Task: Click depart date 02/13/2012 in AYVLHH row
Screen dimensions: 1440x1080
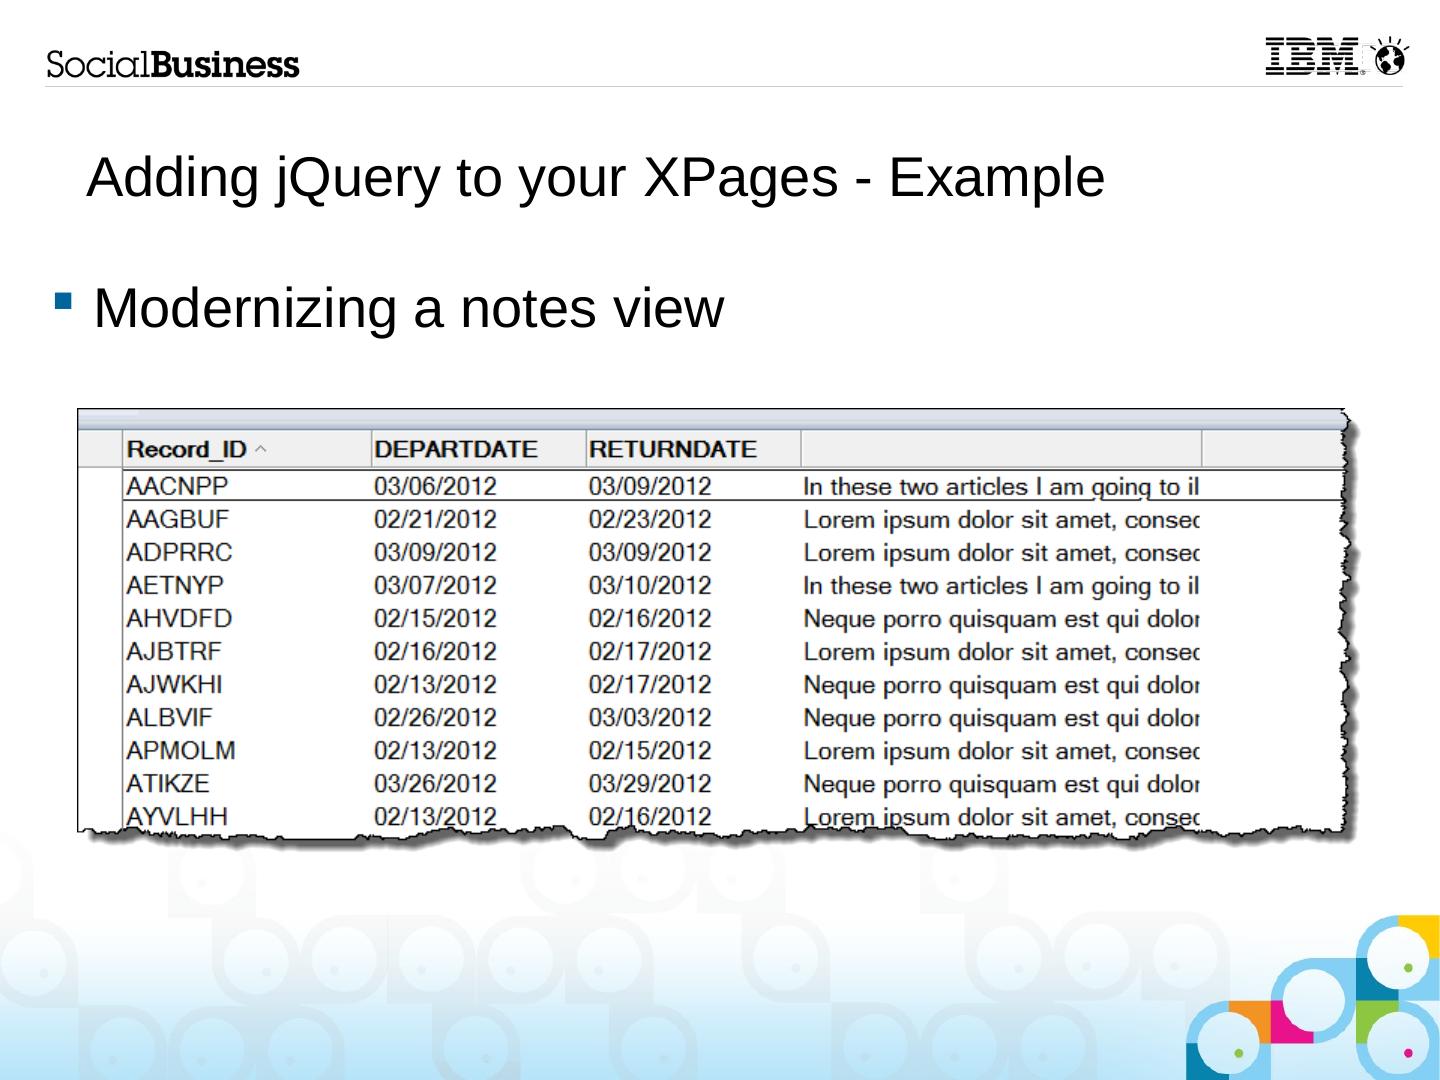Action: [x=435, y=816]
